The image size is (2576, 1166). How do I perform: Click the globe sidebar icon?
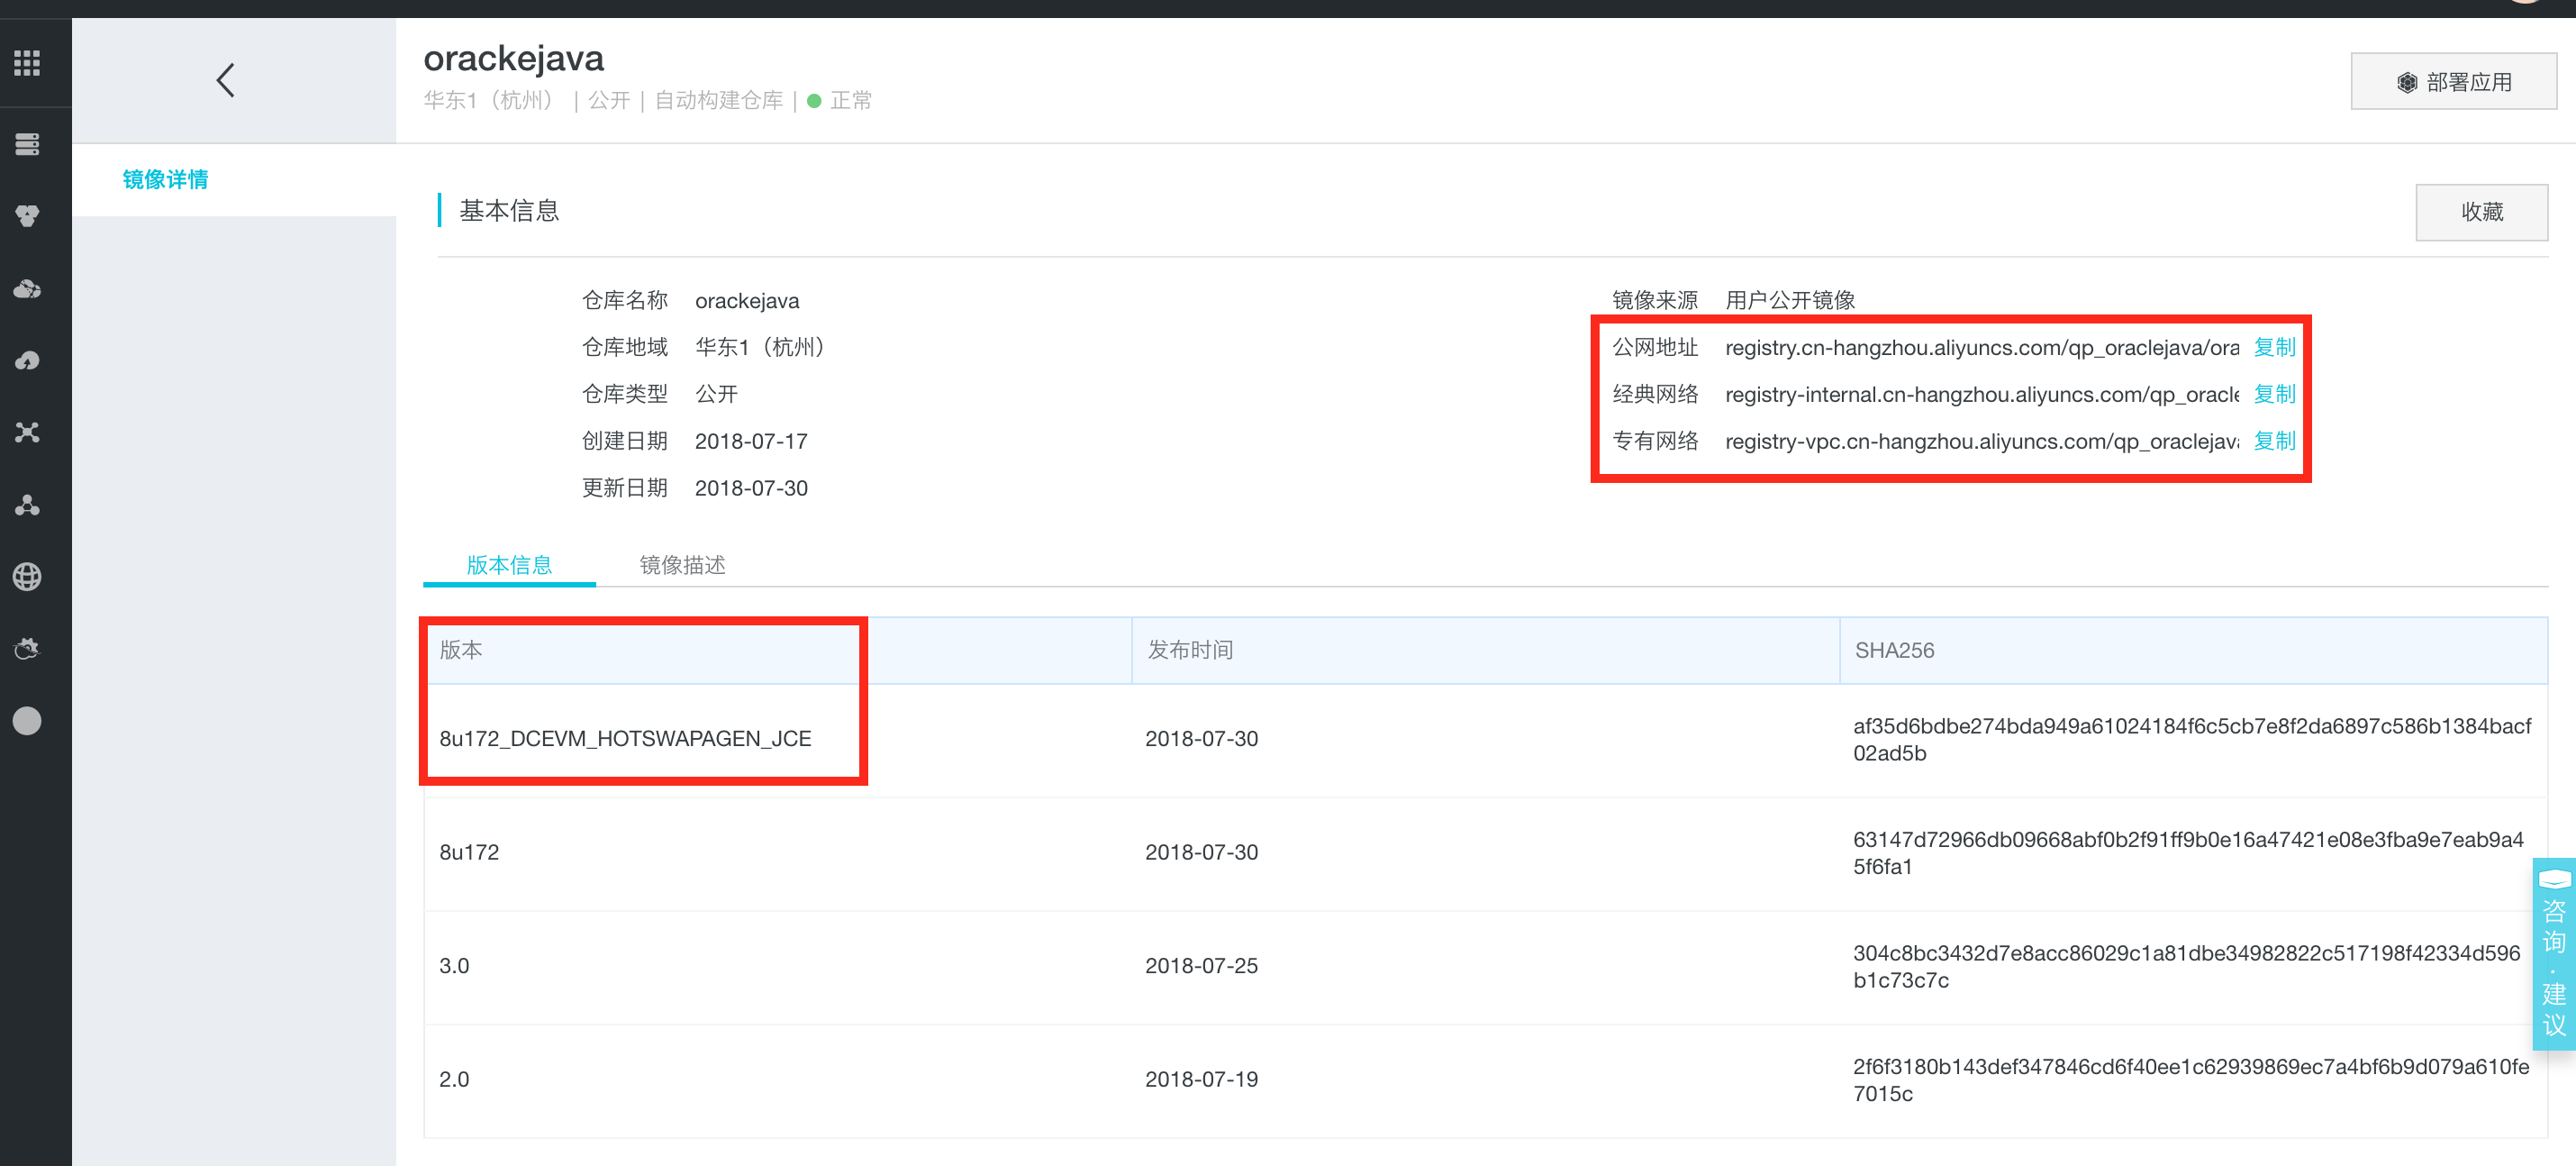[27, 577]
